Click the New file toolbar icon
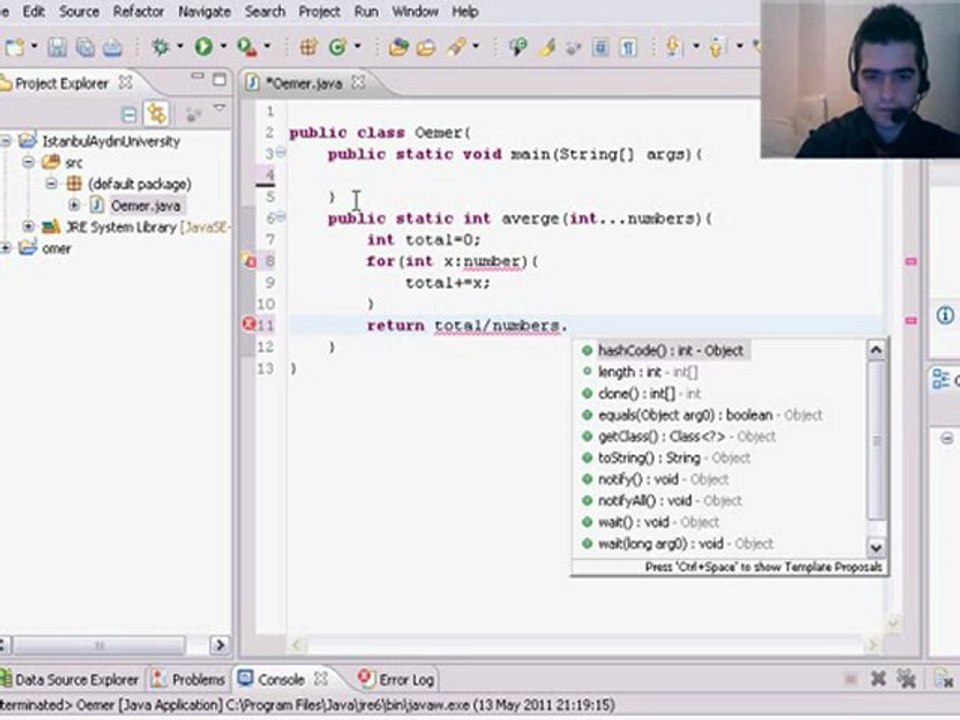Screen dimensions: 960x720 pos(15,47)
